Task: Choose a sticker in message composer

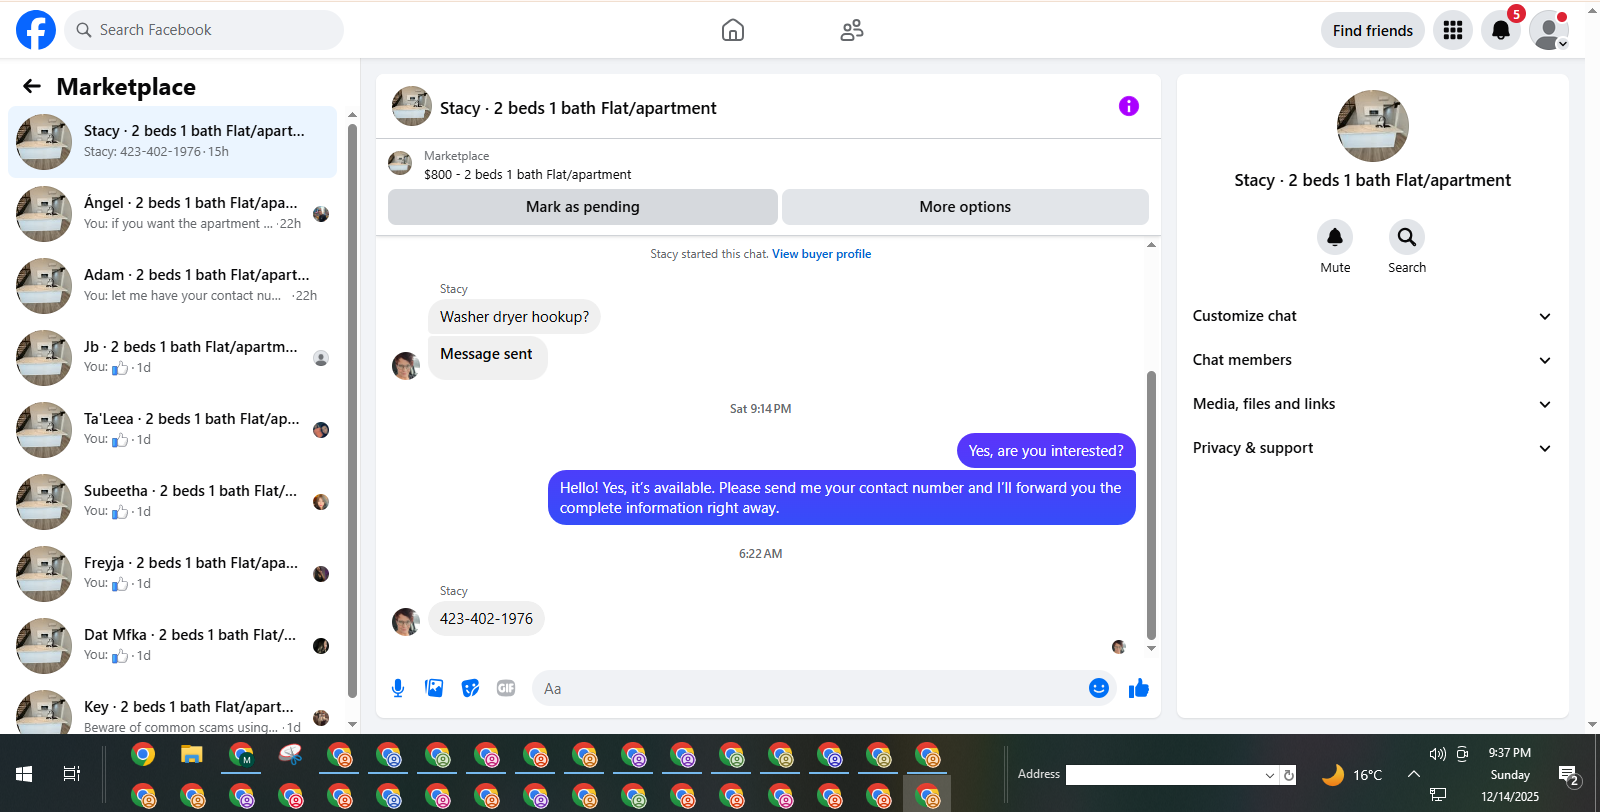Action: [470, 688]
